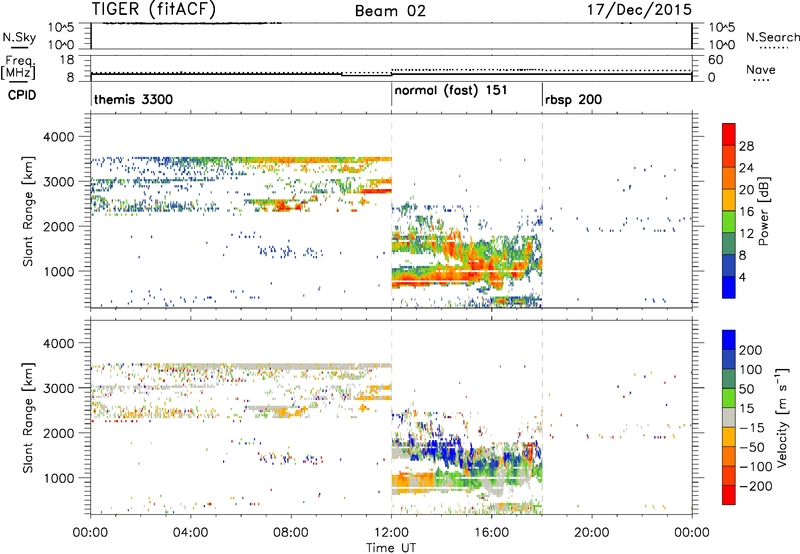The height and width of the screenshot is (554, 800).
Task: Click the 12:00 time axis label
Action: point(391,533)
